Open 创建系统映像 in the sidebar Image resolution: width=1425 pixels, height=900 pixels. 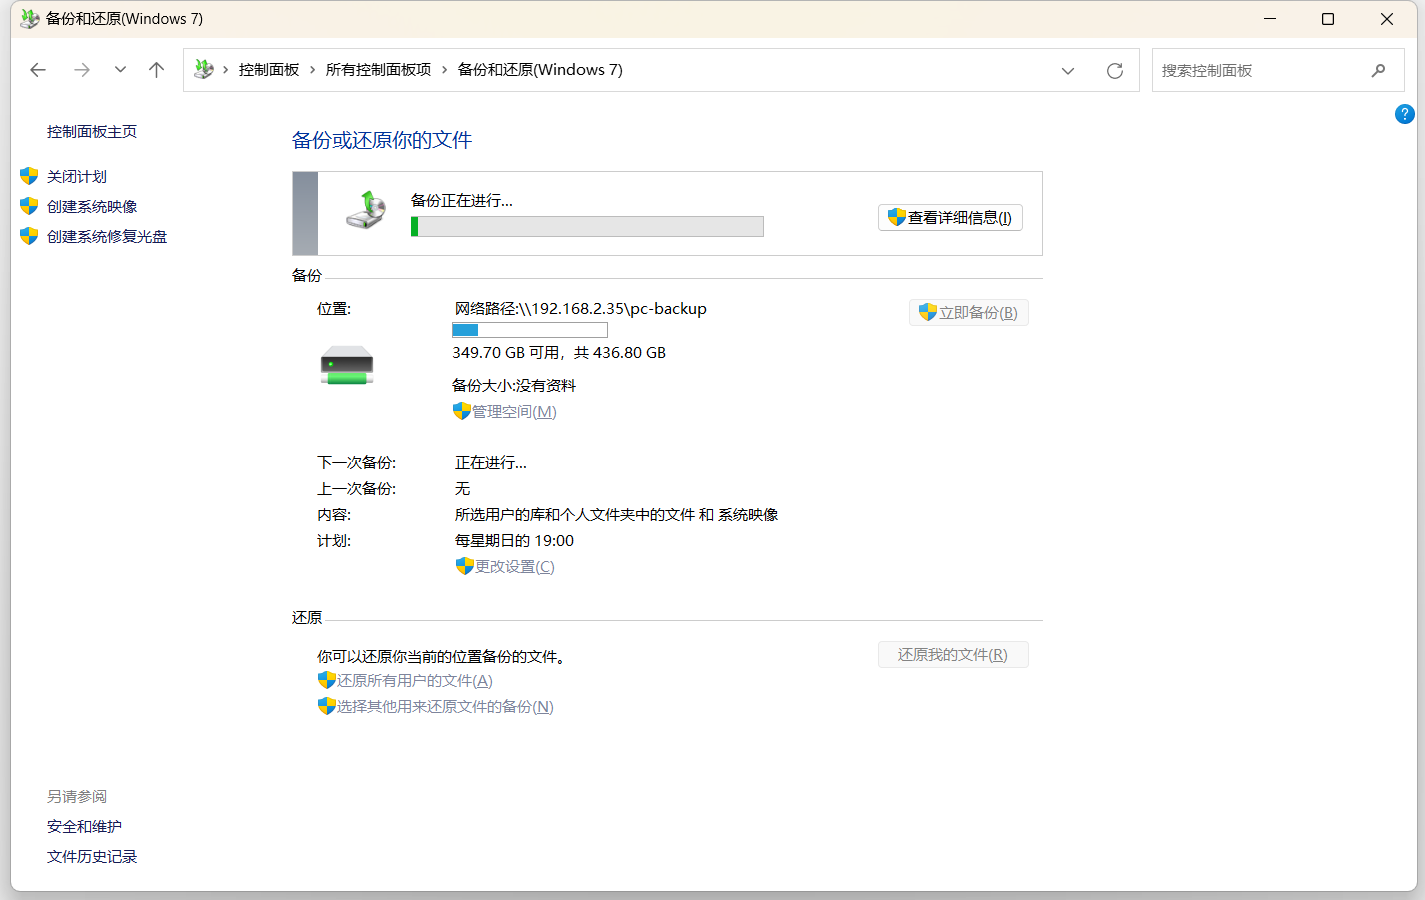click(92, 207)
